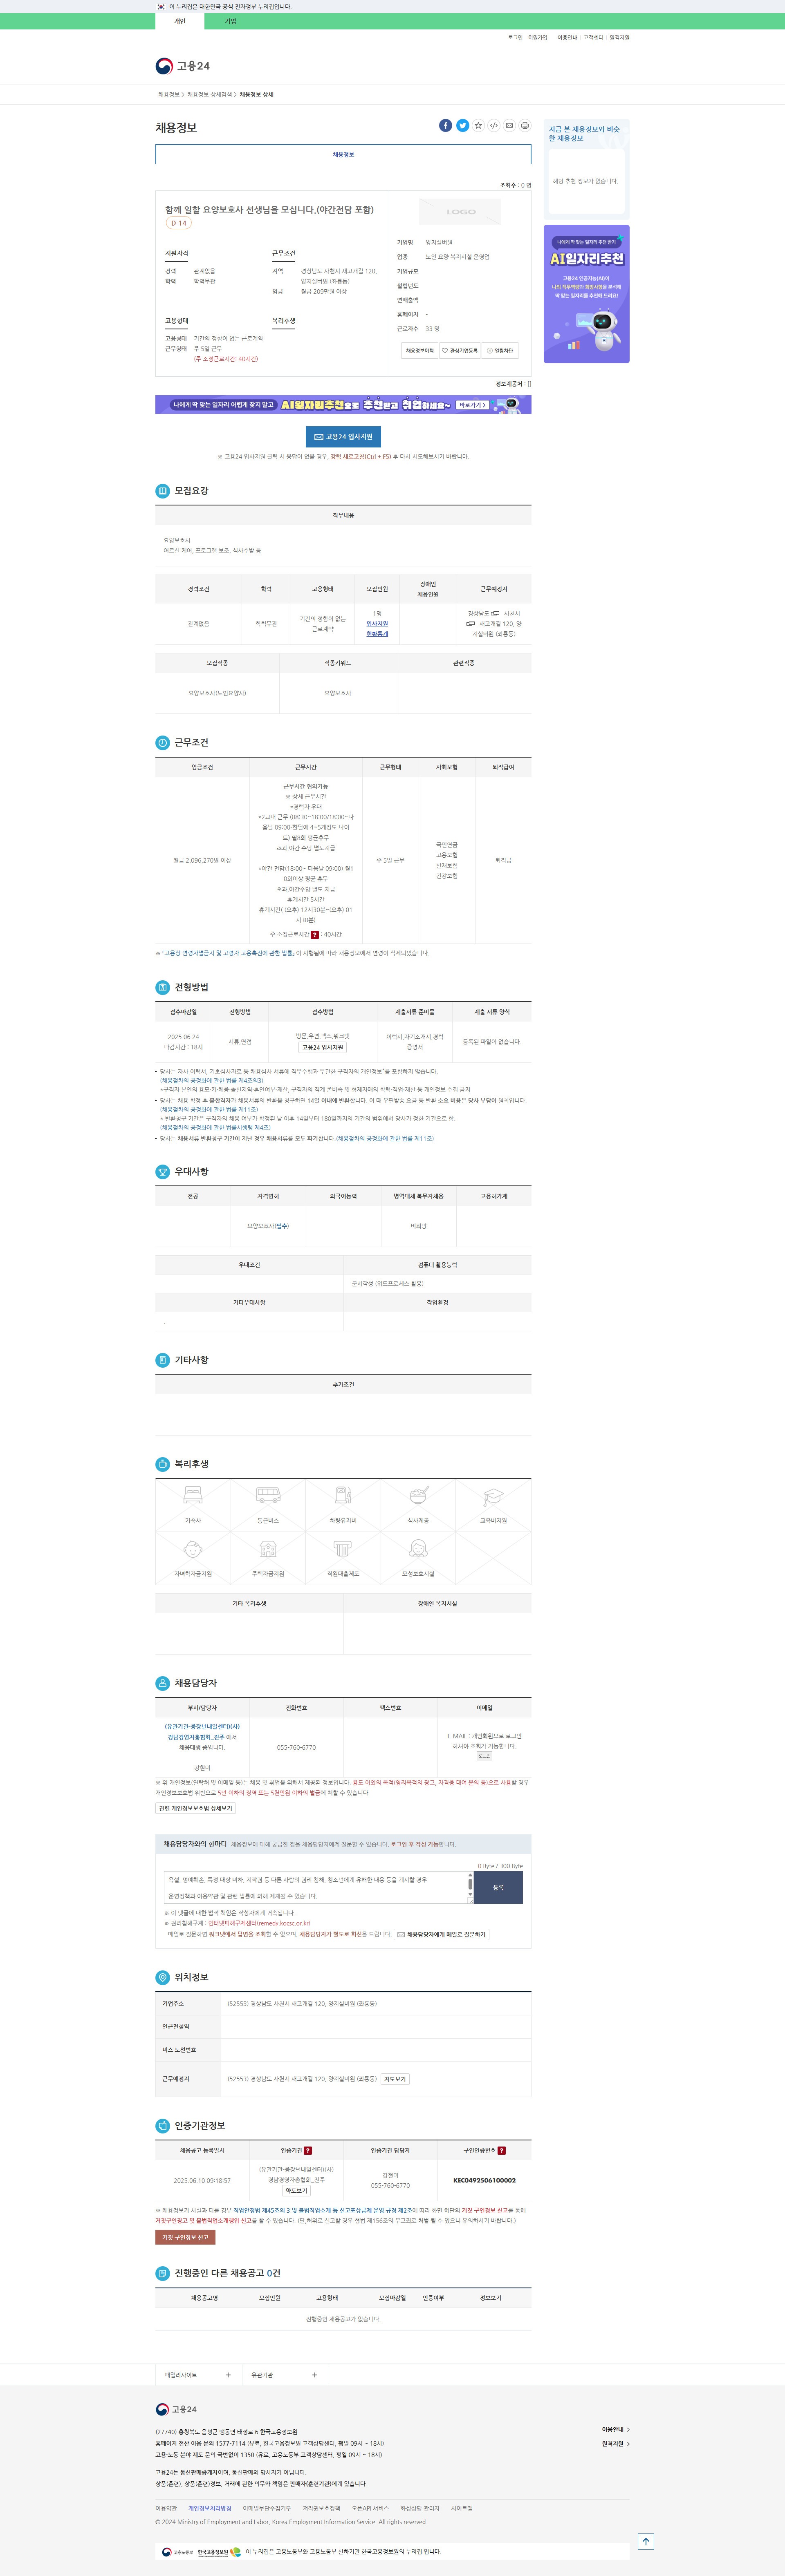This screenshot has width=785, height=2576.
Task: Print the job posting
Action: coord(525,125)
